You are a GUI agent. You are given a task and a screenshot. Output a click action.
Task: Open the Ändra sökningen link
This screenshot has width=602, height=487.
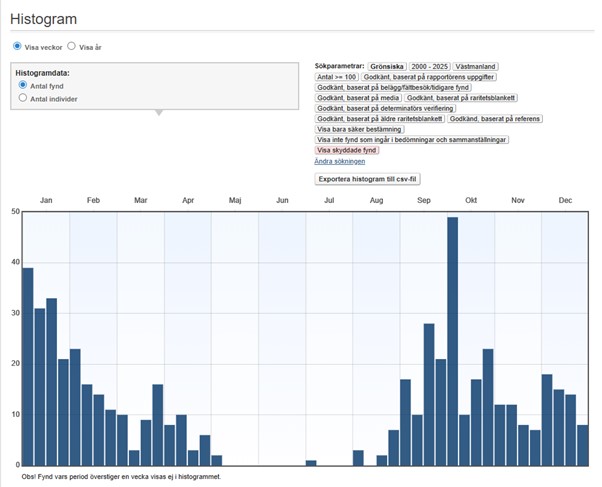click(x=340, y=161)
